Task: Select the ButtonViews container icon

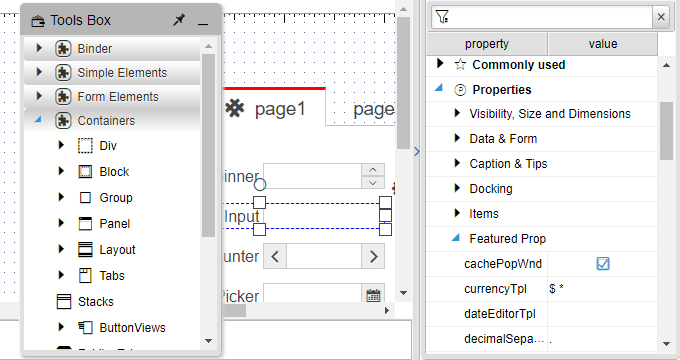Action: (85, 327)
